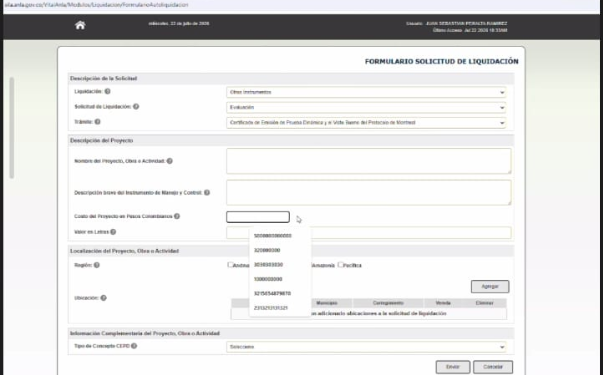
Task: Check the Andina region checkbox
Action: click(x=230, y=265)
